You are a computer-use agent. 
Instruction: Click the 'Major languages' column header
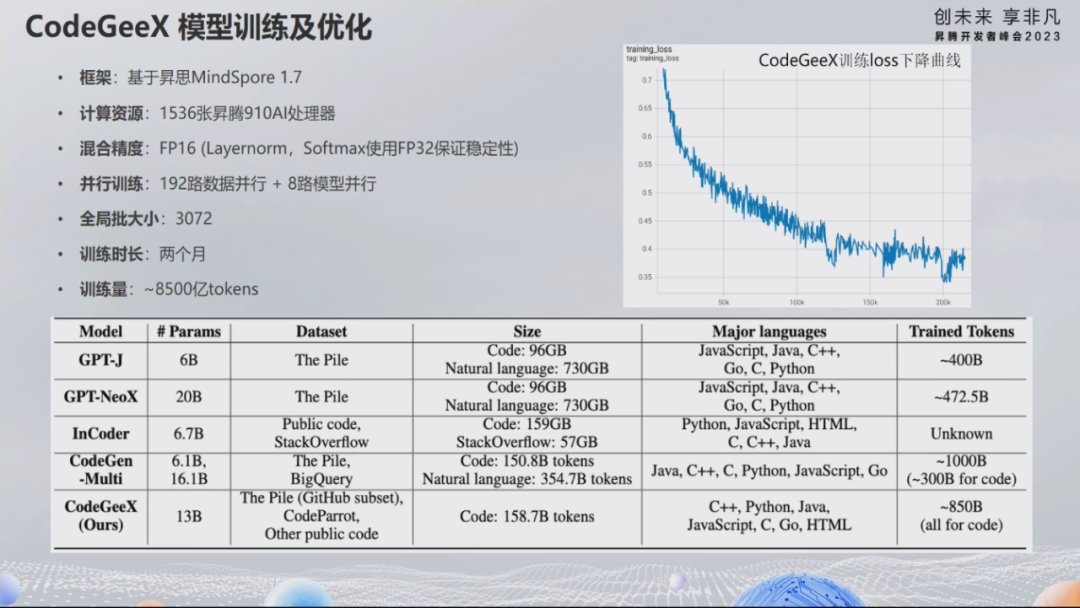tap(769, 332)
